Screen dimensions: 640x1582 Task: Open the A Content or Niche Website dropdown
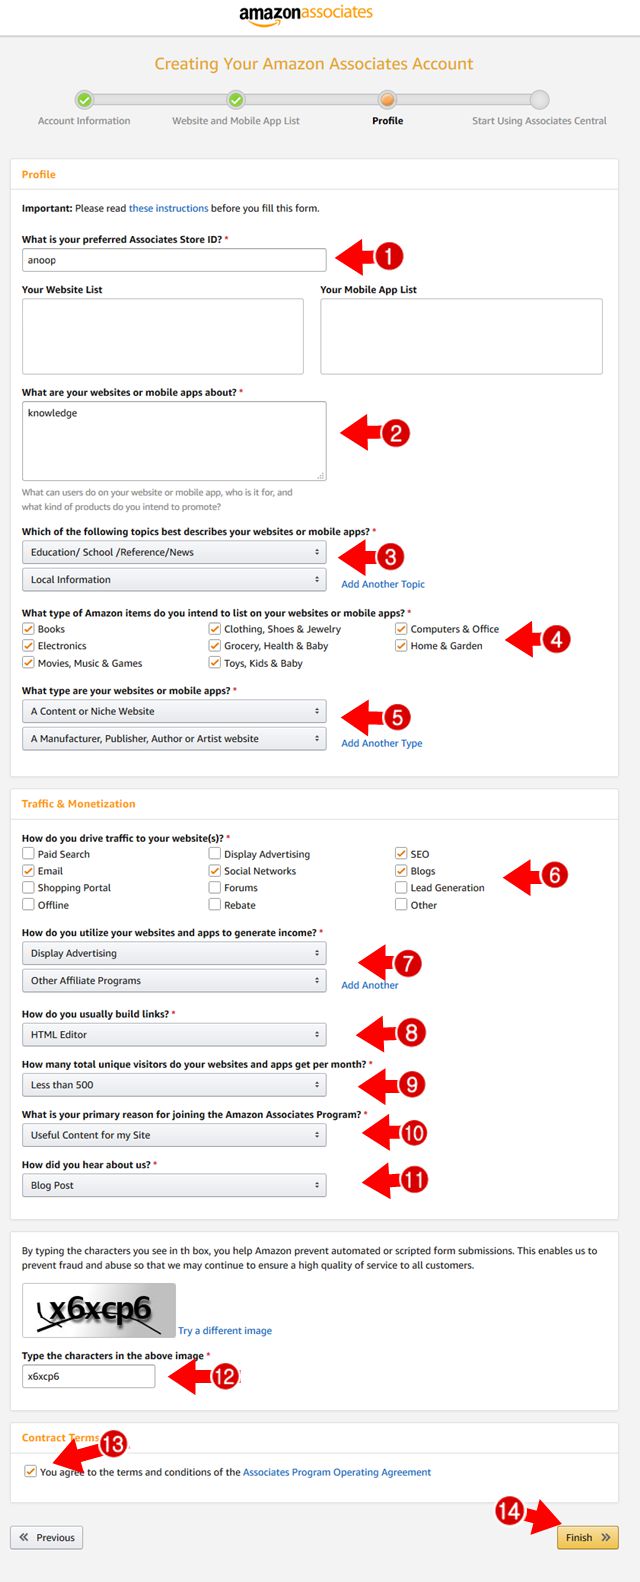(174, 709)
